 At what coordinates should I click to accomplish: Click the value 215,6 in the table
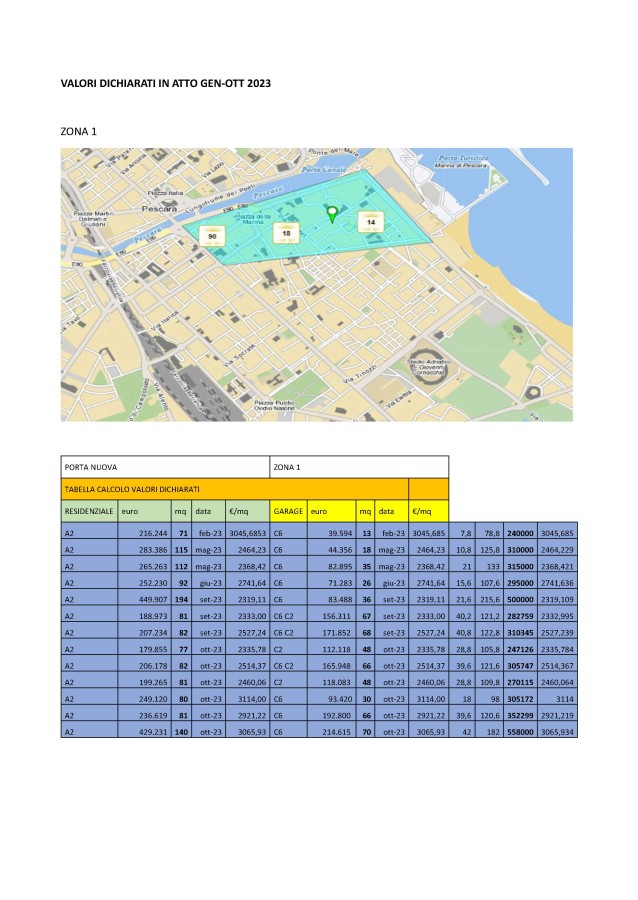(490, 599)
